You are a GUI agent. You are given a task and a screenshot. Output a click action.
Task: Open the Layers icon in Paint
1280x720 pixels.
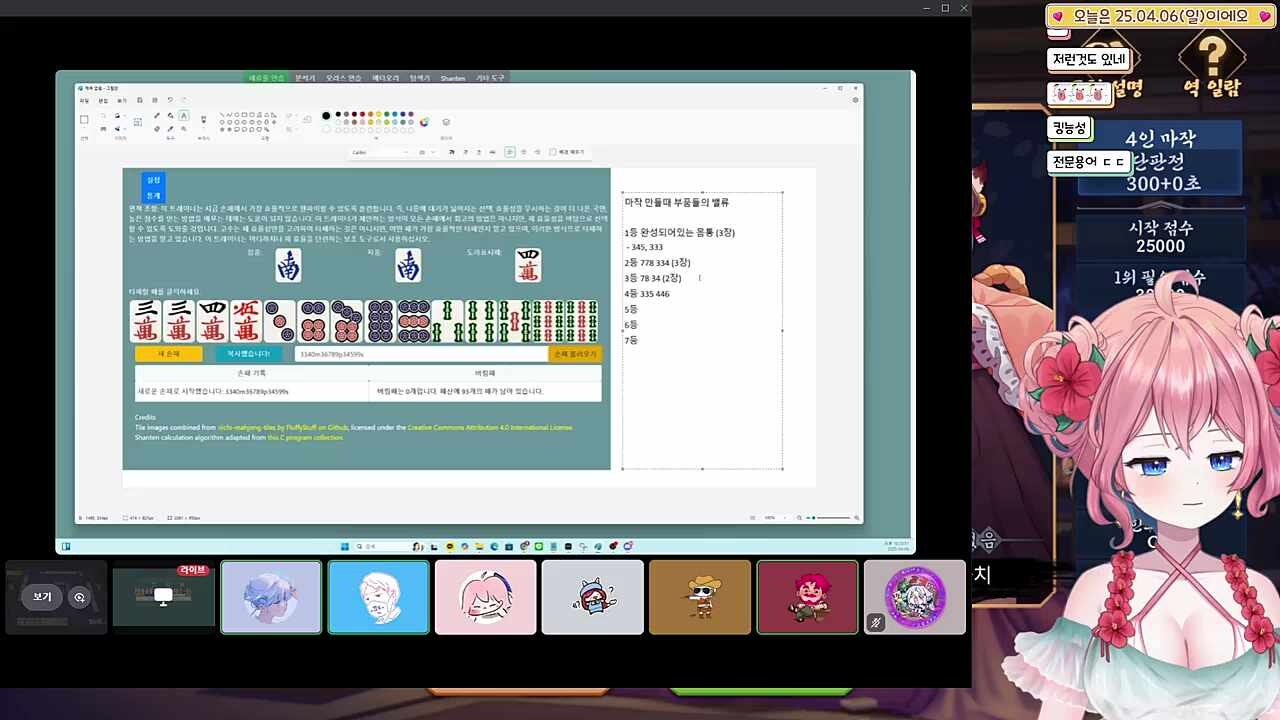pyautogui.click(x=446, y=122)
